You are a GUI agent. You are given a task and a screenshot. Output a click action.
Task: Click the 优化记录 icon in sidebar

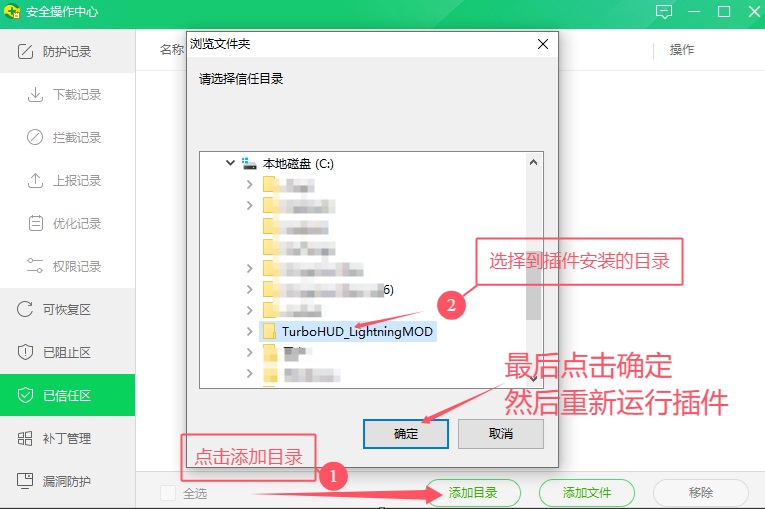[x=35, y=224]
